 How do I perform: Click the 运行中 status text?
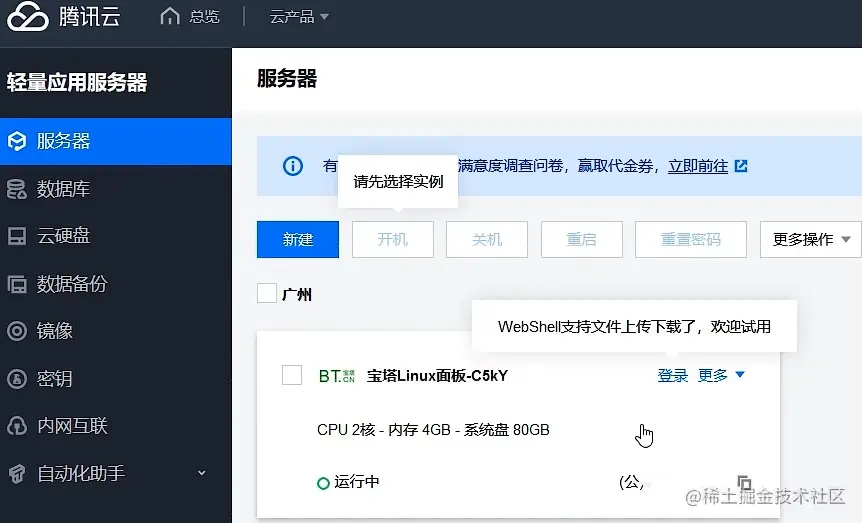(357, 482)
